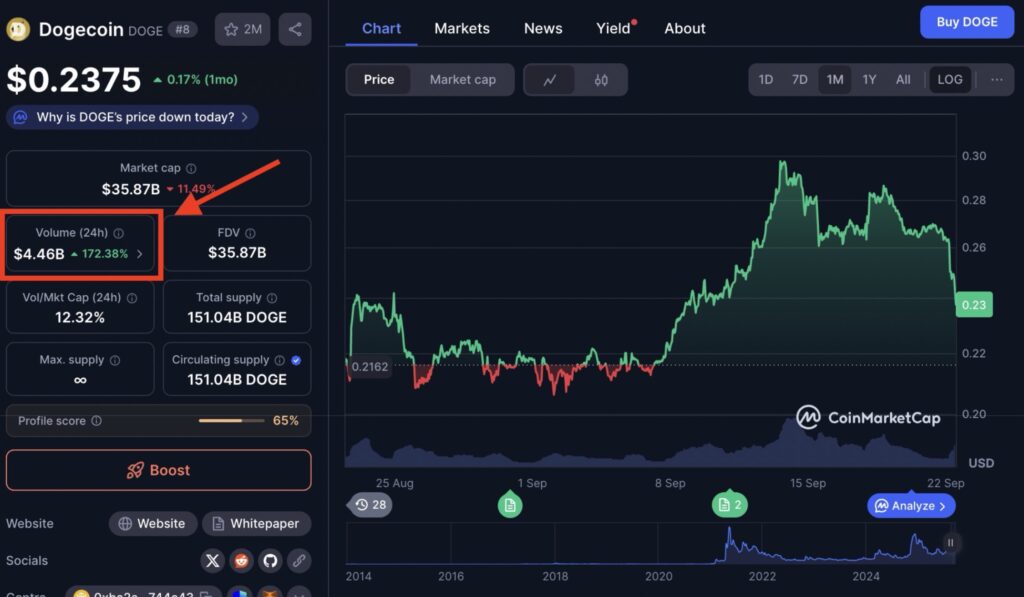Open X (Twitter) social link

point(212,560)
